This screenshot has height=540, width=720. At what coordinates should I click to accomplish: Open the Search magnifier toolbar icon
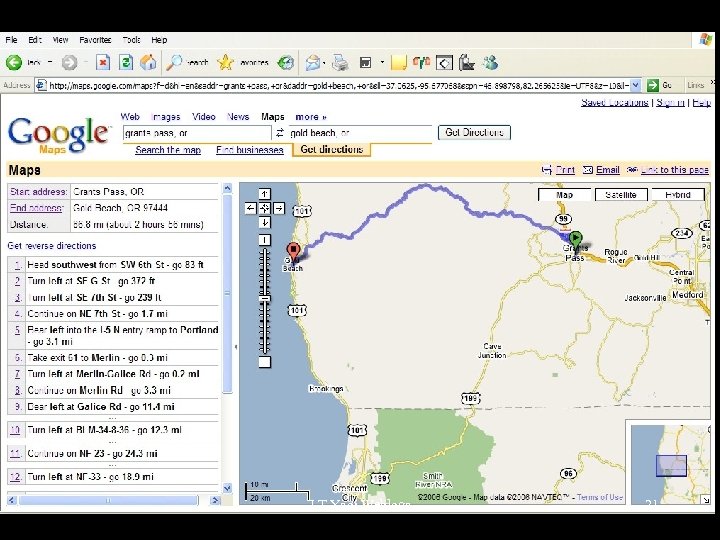tap(174, 62)
